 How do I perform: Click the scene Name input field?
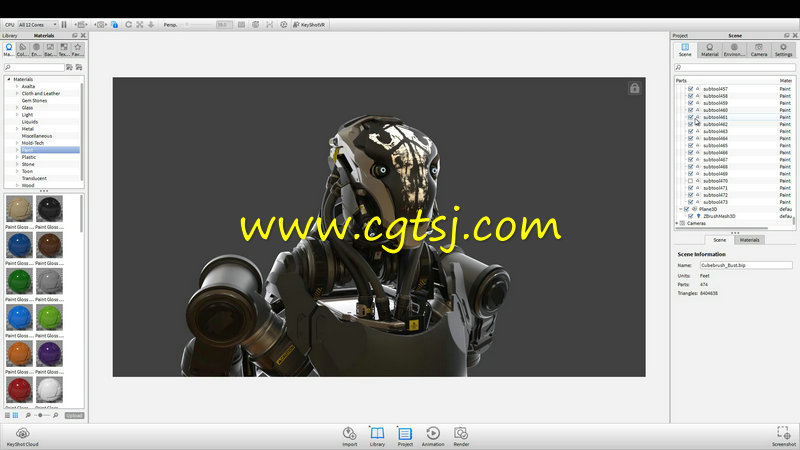point(746,265)
